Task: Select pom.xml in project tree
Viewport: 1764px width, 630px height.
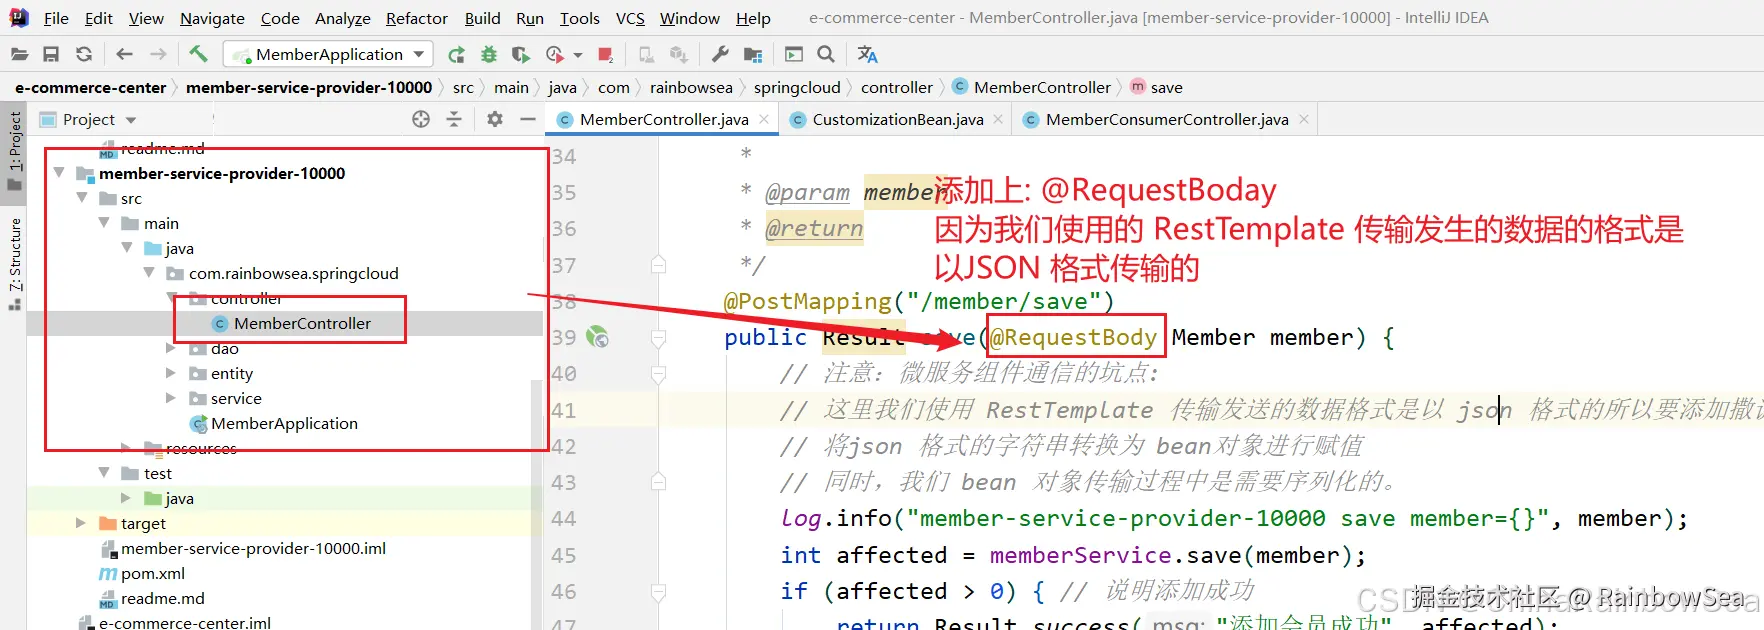Action: (x=152, y=573)
